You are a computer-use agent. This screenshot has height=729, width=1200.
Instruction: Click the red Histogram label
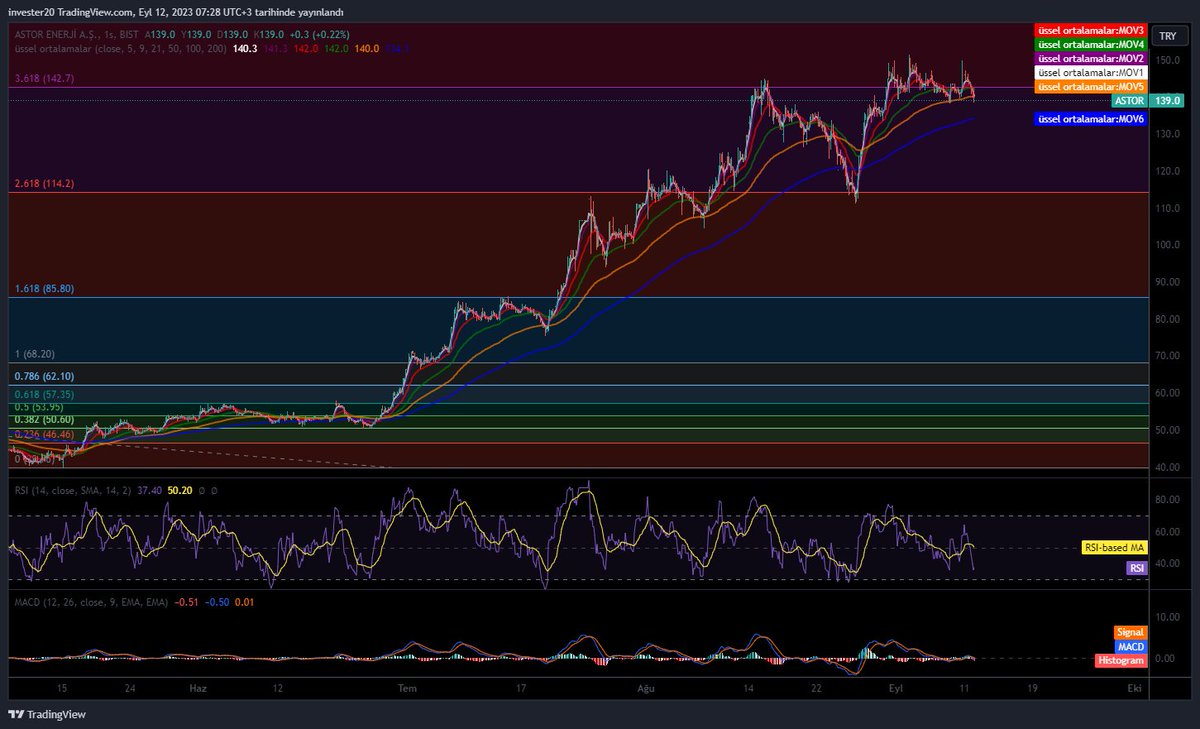point(1122,661)
